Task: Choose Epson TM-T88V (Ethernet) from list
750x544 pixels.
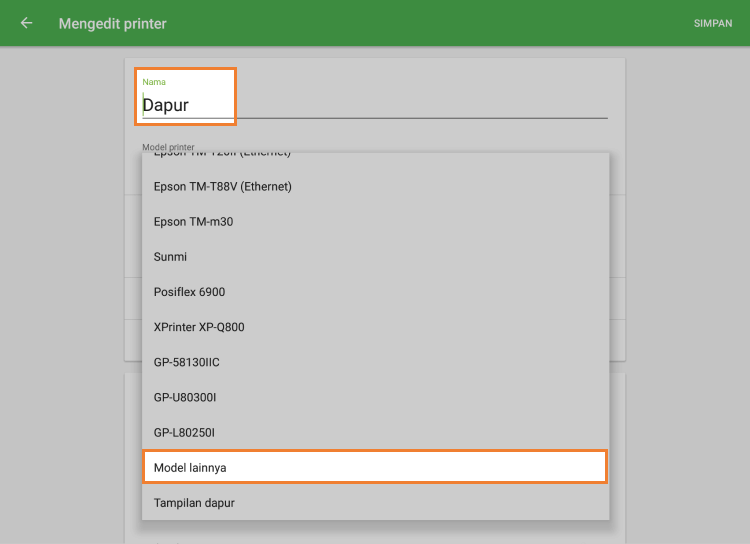Action: tap(222, 186)
